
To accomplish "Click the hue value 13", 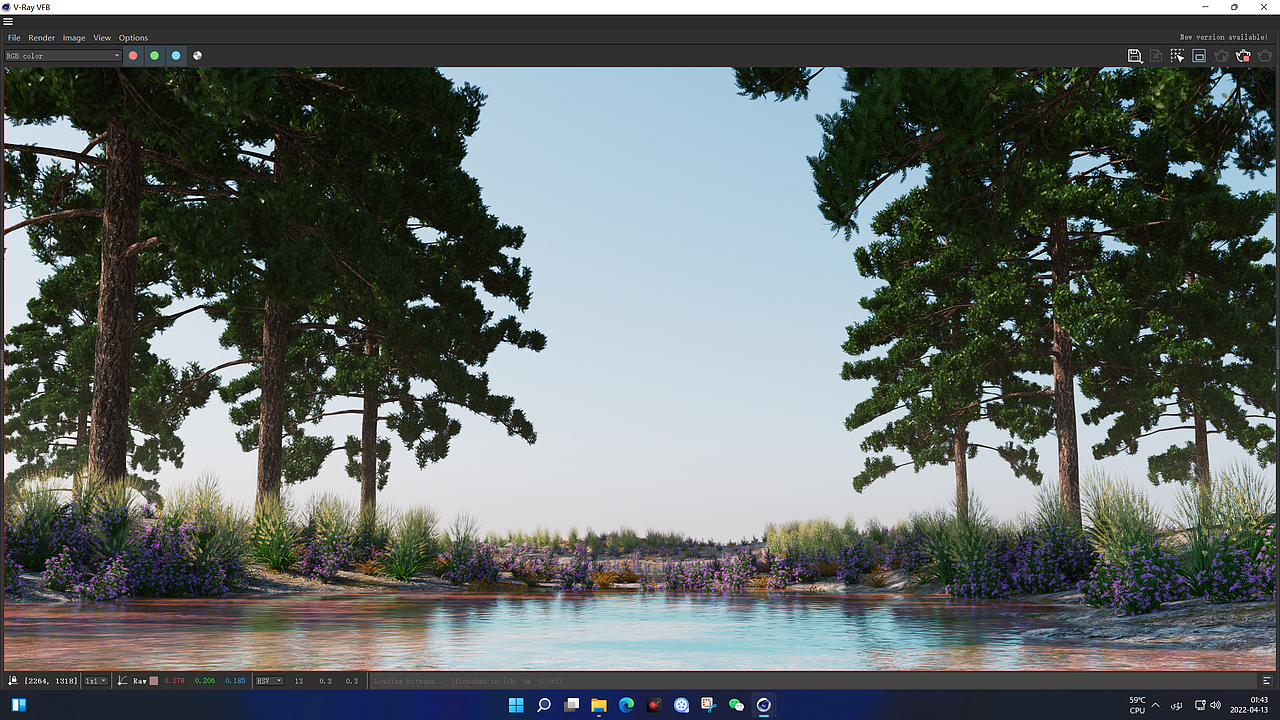I will pyautogui.click(x=299, y=681).
